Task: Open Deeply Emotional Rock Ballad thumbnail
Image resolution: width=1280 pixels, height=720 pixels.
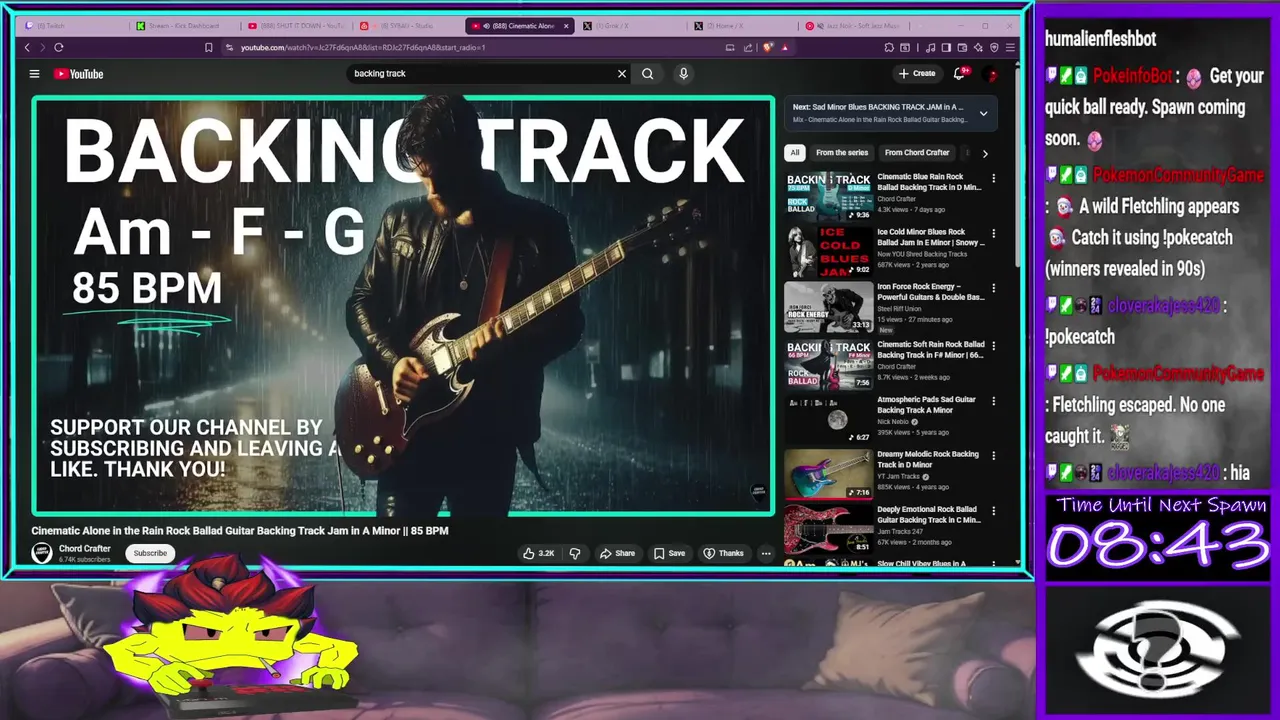Action: (x=829, y=530)
